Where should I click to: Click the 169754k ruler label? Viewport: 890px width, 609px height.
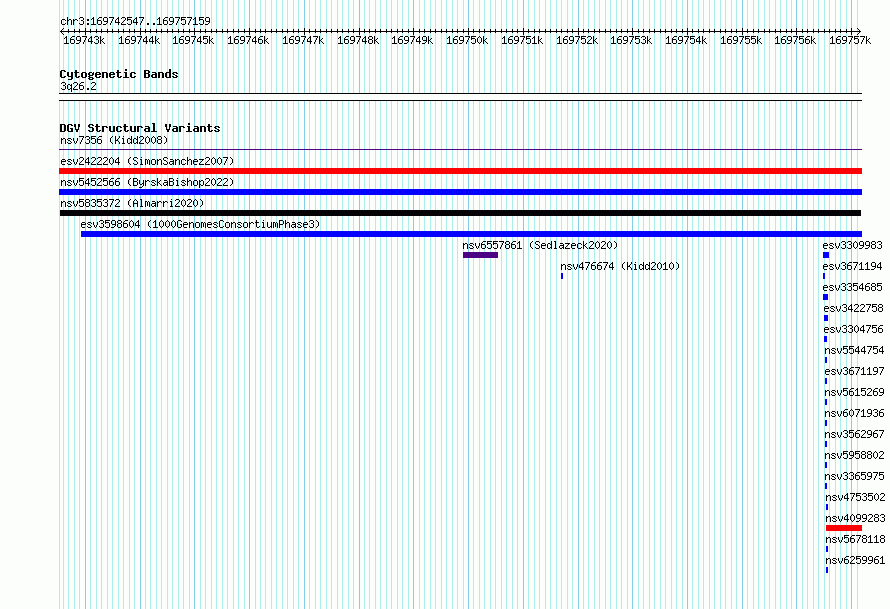pos(686,40)
